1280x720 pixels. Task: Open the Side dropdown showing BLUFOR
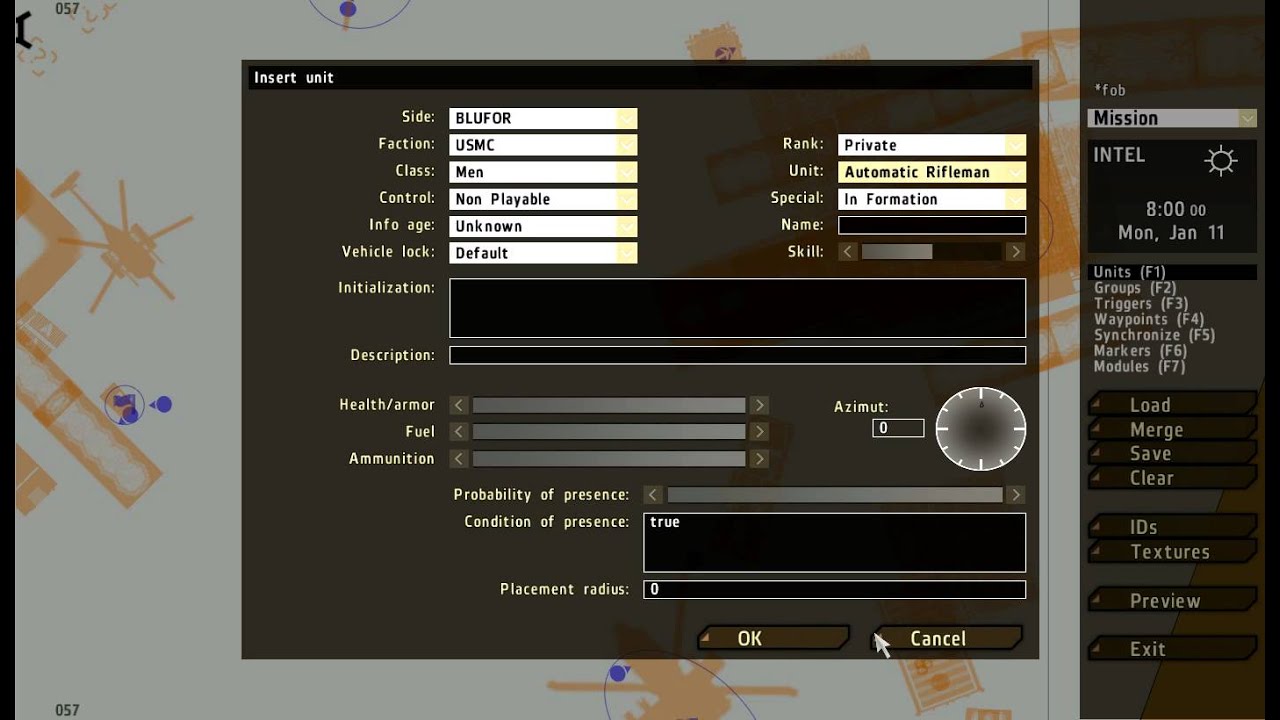point(543,118)
